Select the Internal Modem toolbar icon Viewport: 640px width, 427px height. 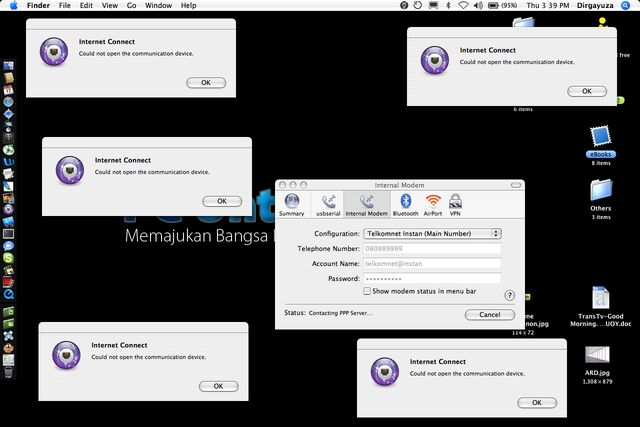pyautogui.click(x=367, y=205)
